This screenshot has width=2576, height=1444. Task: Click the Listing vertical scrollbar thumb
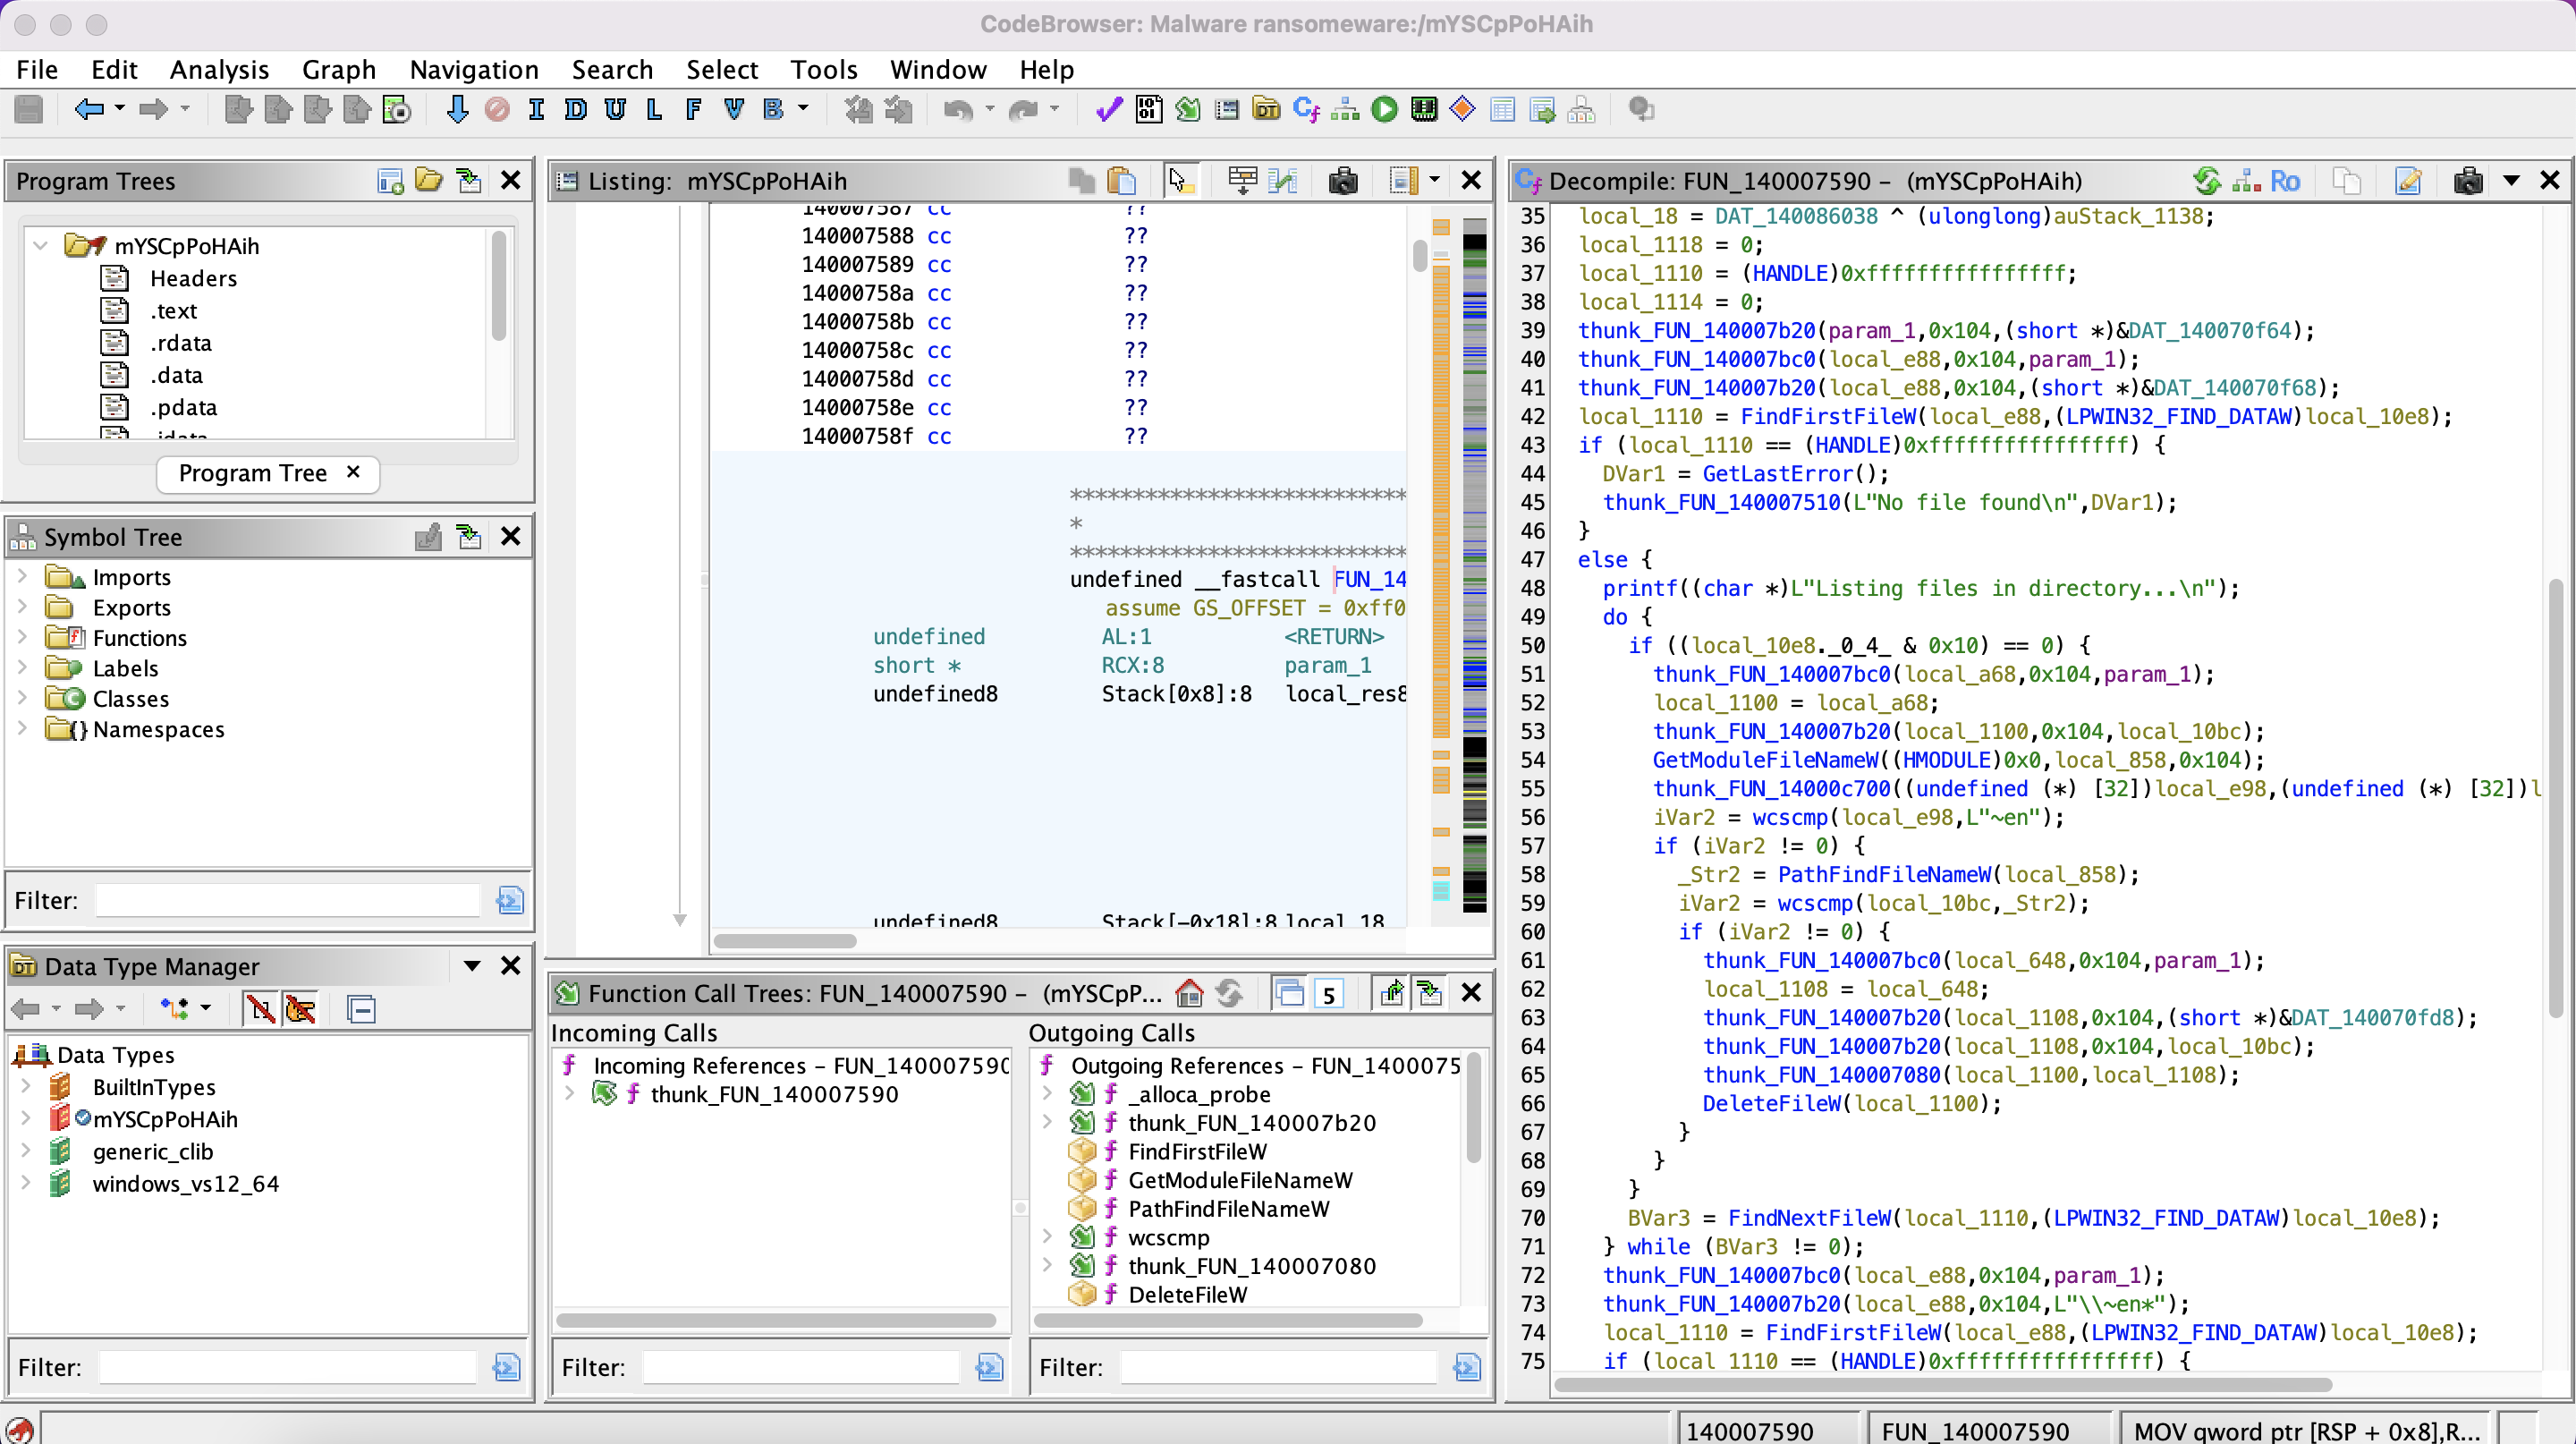1419,256
